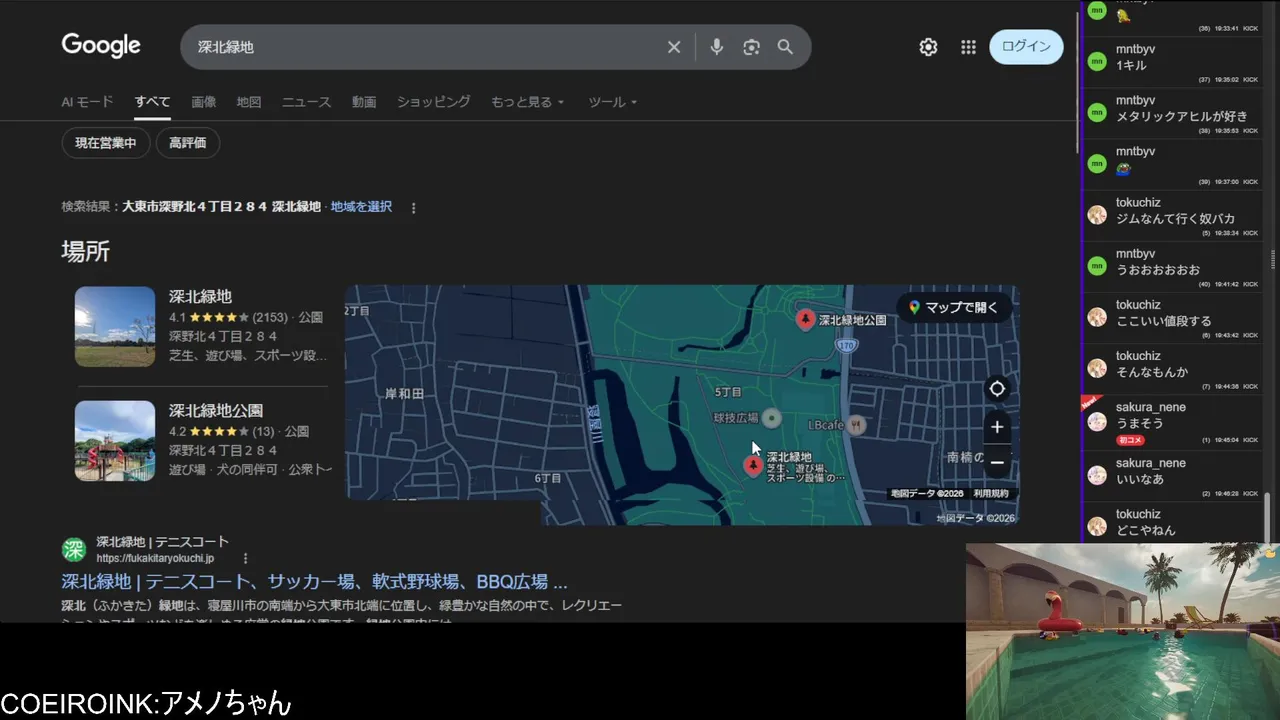Image resolution: width=1280 pixels, height=720 pixels.
Task: Open the 深北緑地 park photo thumbnail
Action: 115,327
